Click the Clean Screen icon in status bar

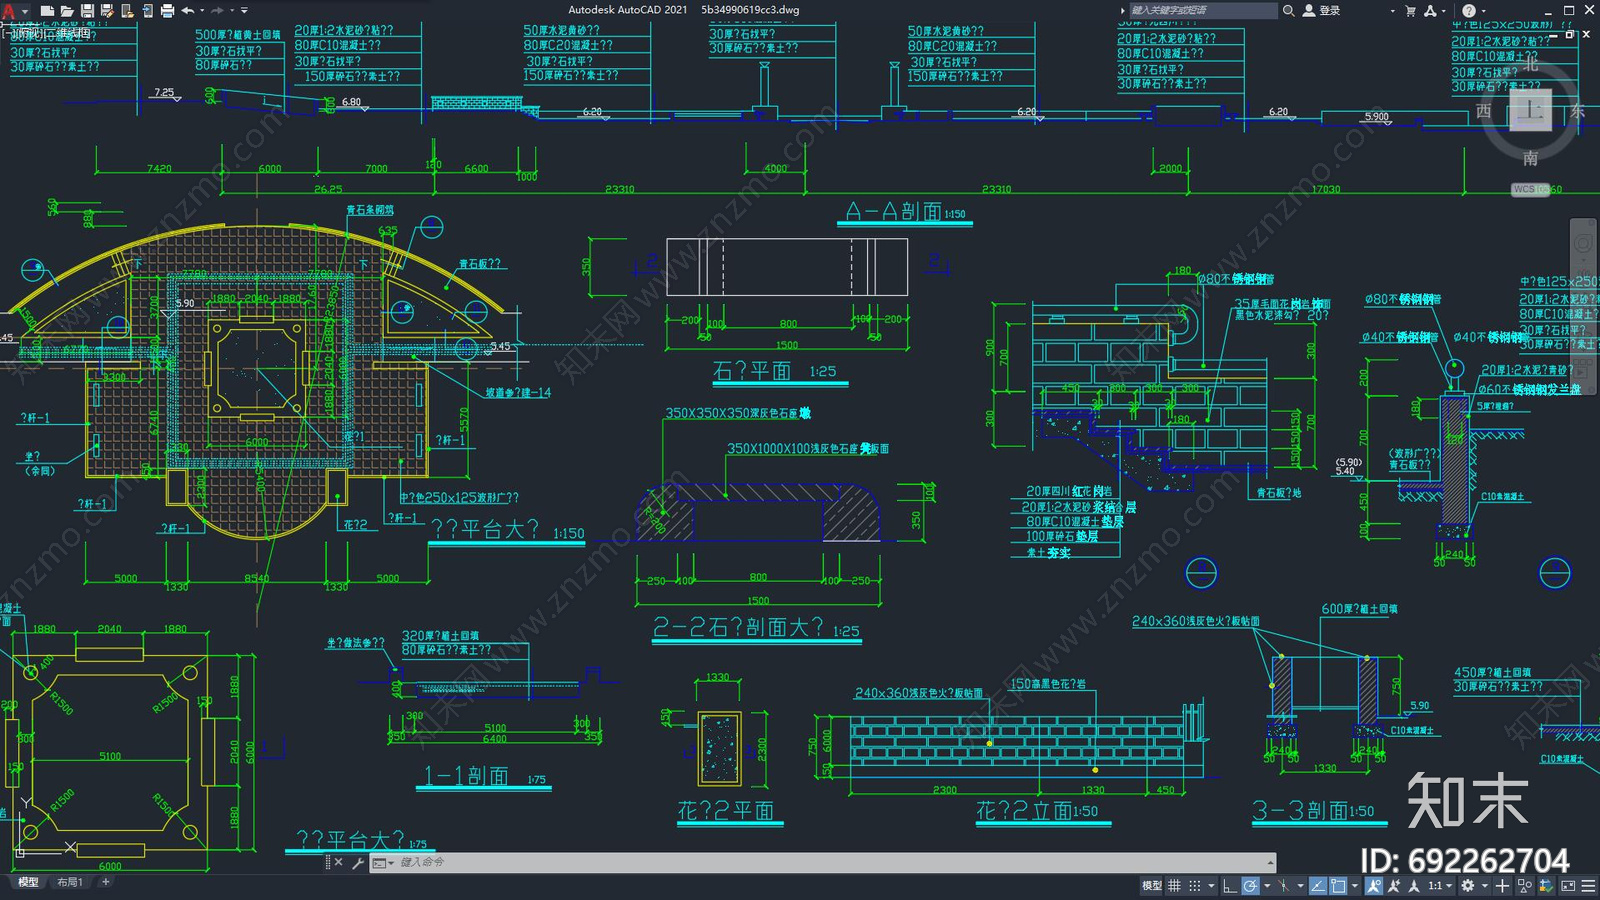click(x=1568, y=886)
